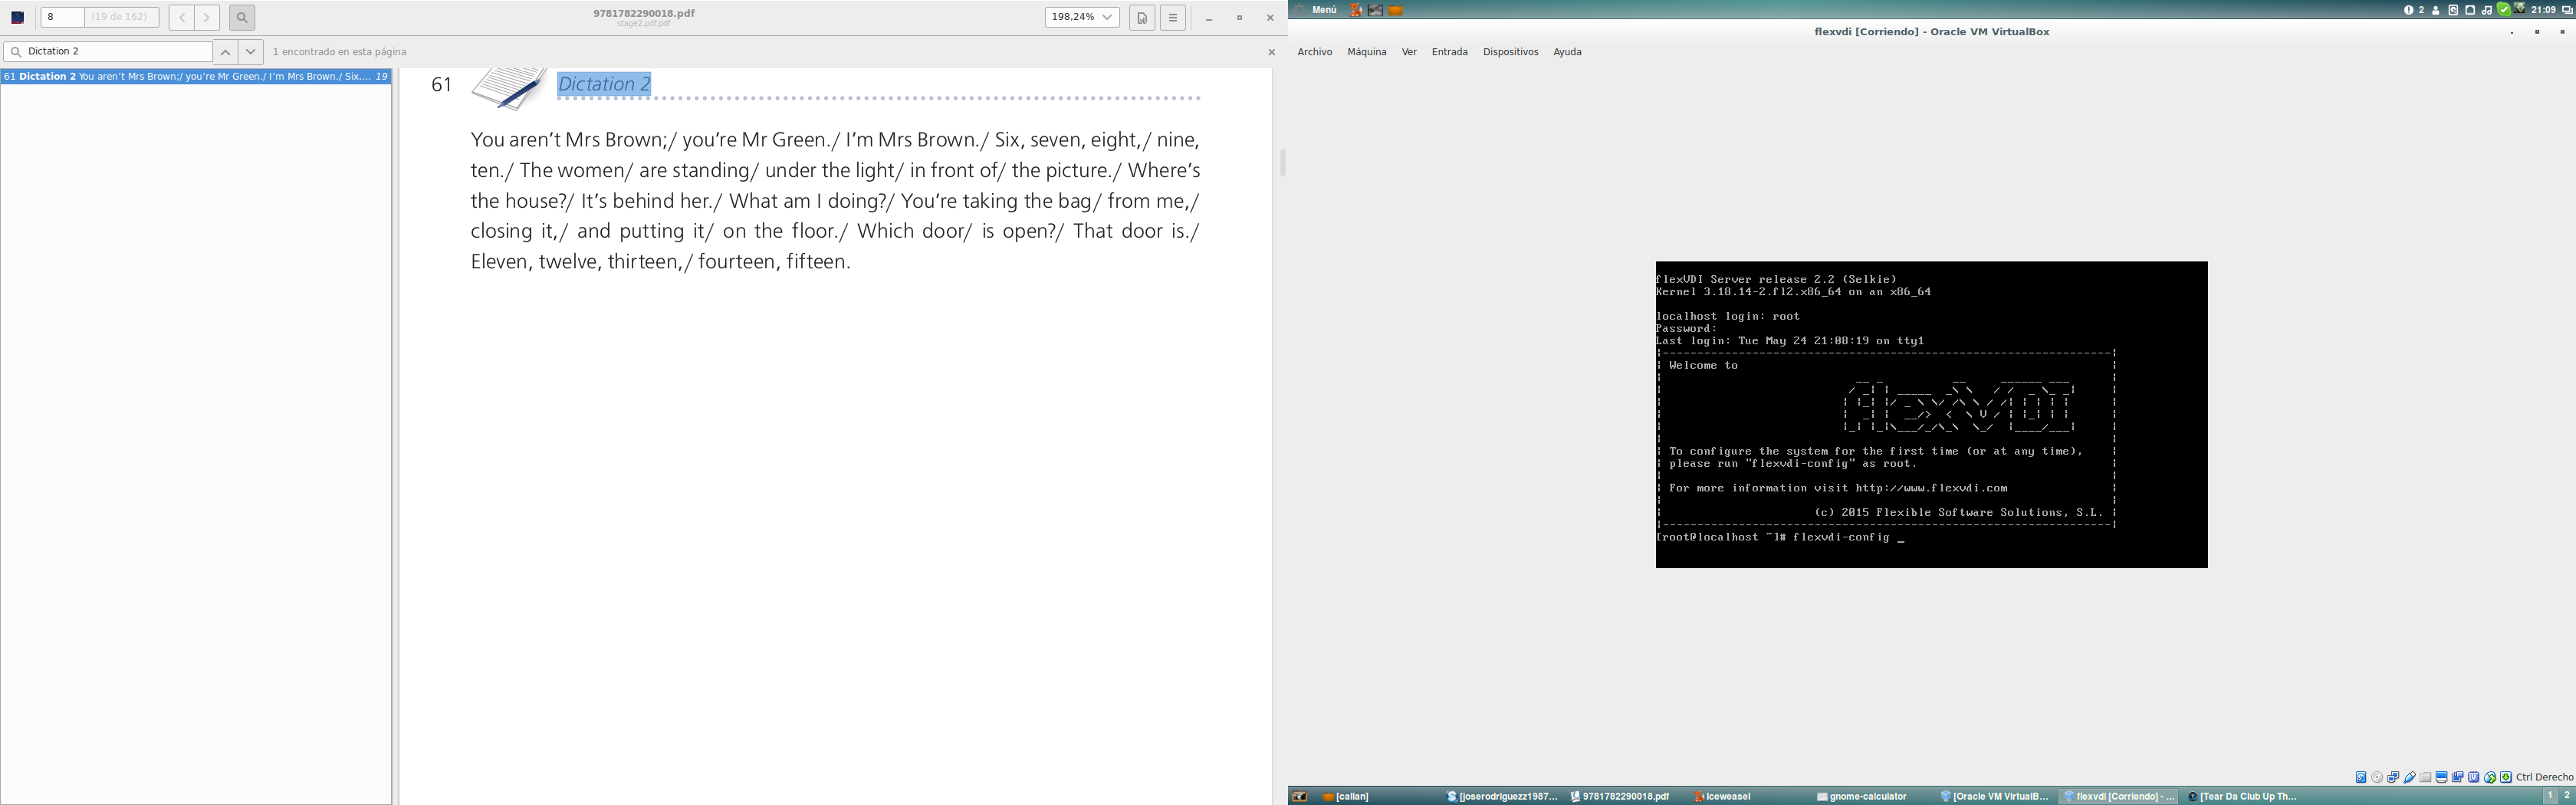Select the Dictation 2 search result row
Screen dimensions: 2576x805
pos(196,77)
